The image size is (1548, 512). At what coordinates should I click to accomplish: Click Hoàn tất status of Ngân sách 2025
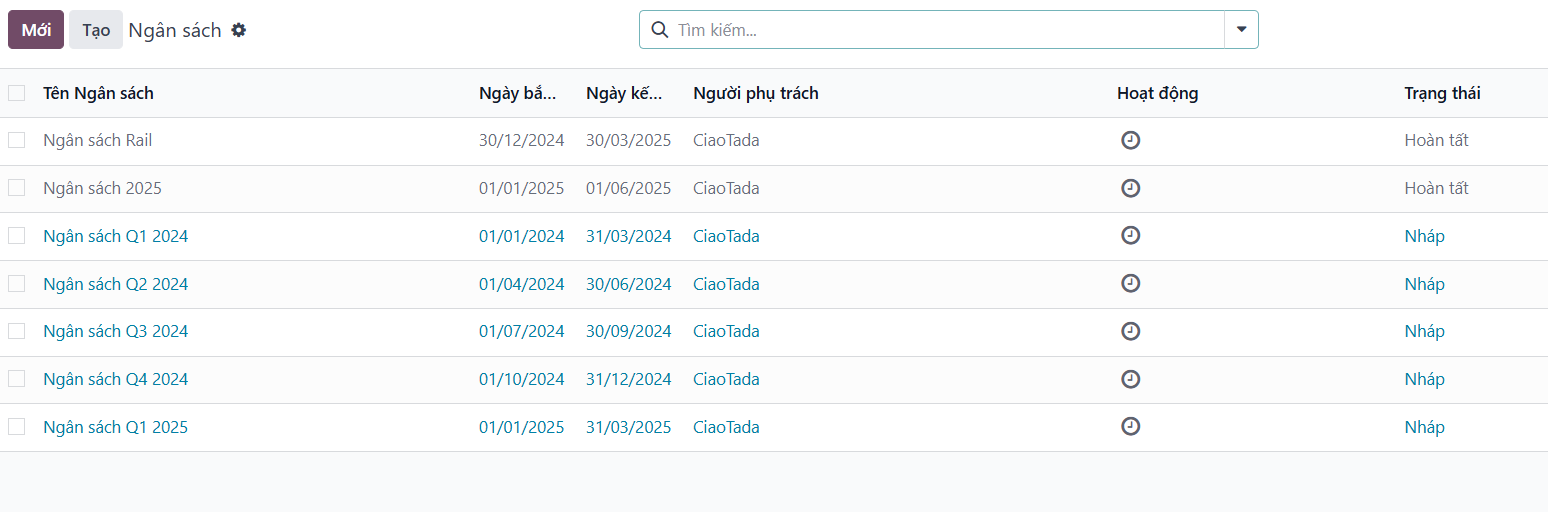pyautogui.click(x=1436, y=188)
